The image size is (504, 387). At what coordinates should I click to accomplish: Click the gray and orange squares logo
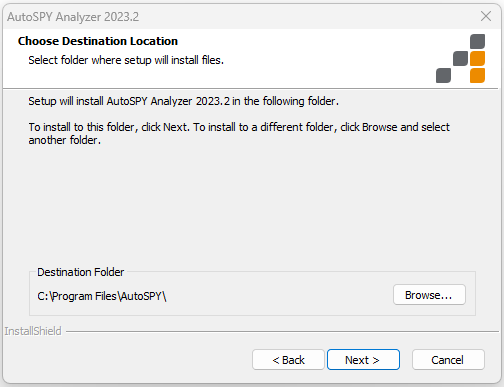(461, 58)
